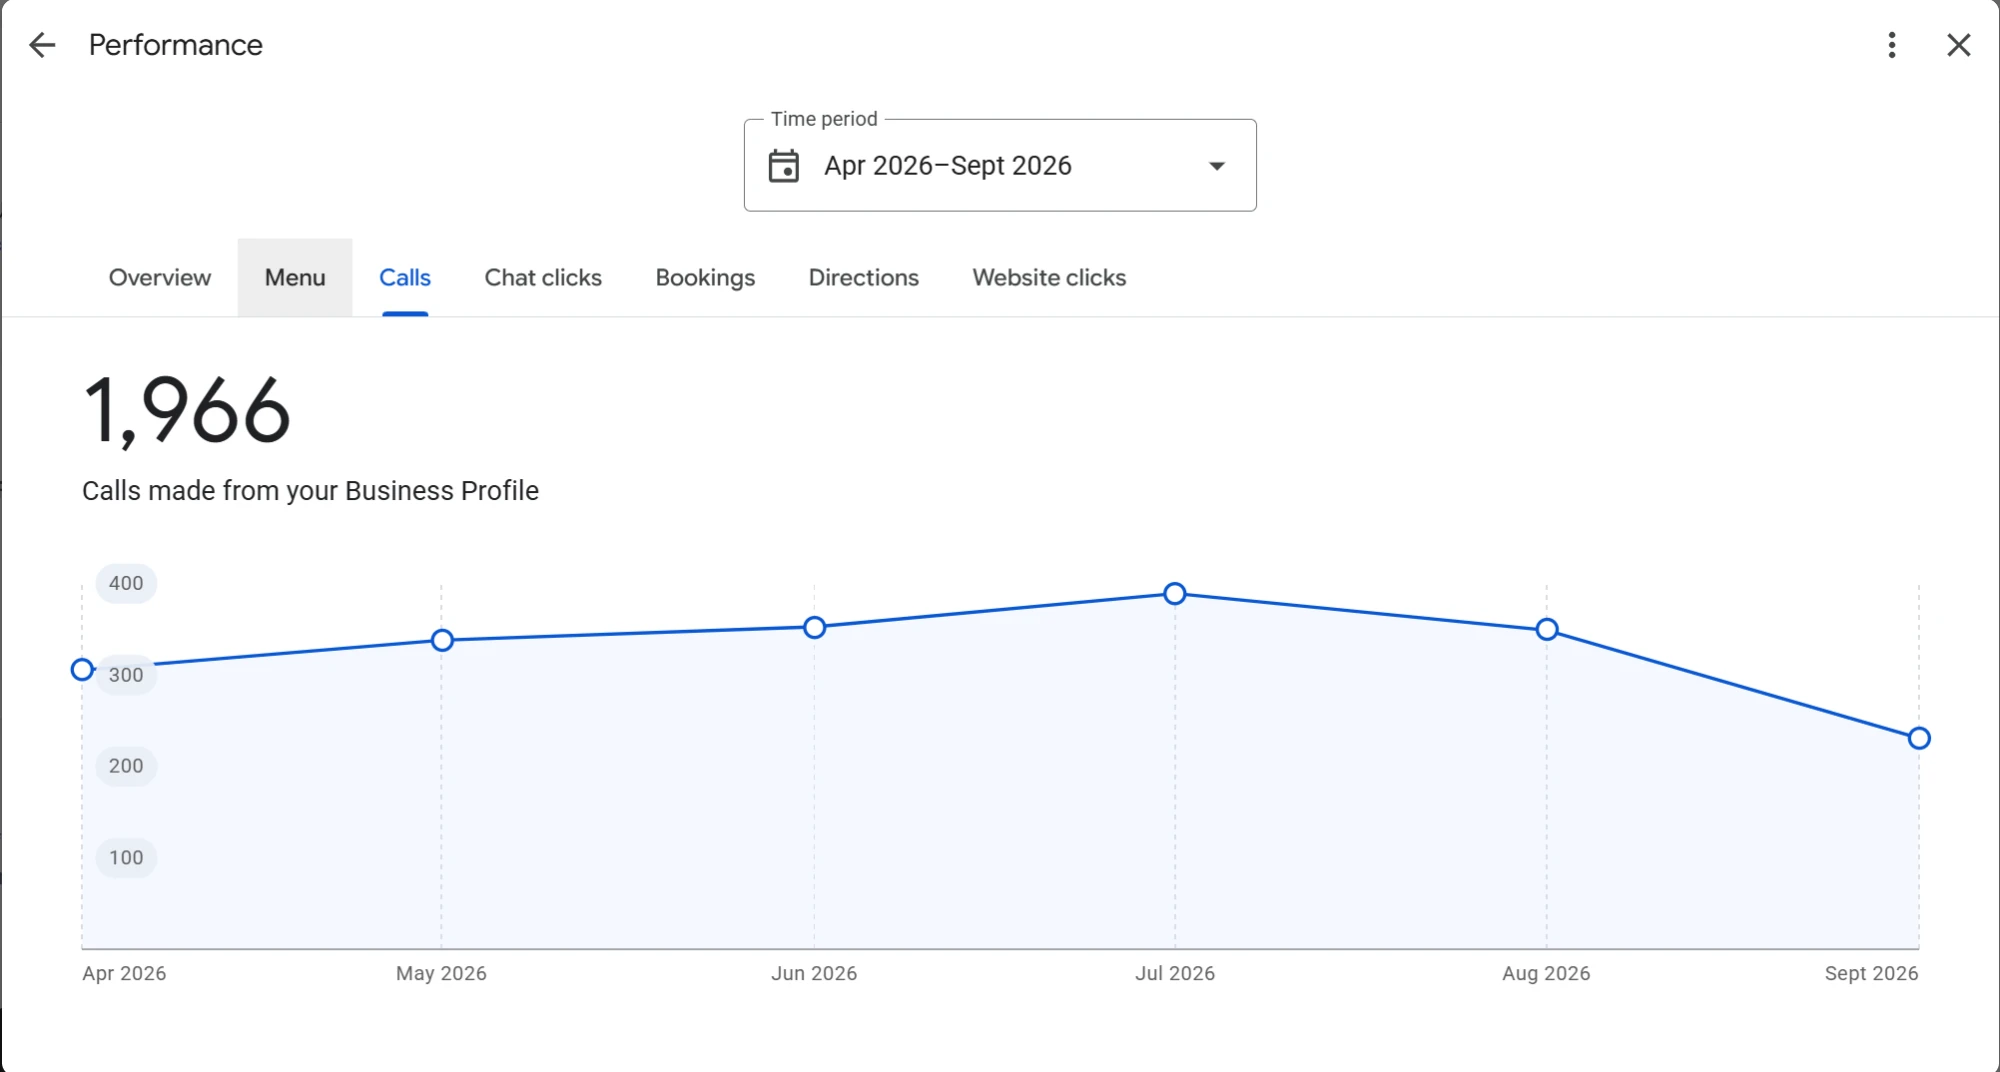This screenshot has width=2000, height=1072.
Task: Switch to the Overview tab
Action: 160,277
